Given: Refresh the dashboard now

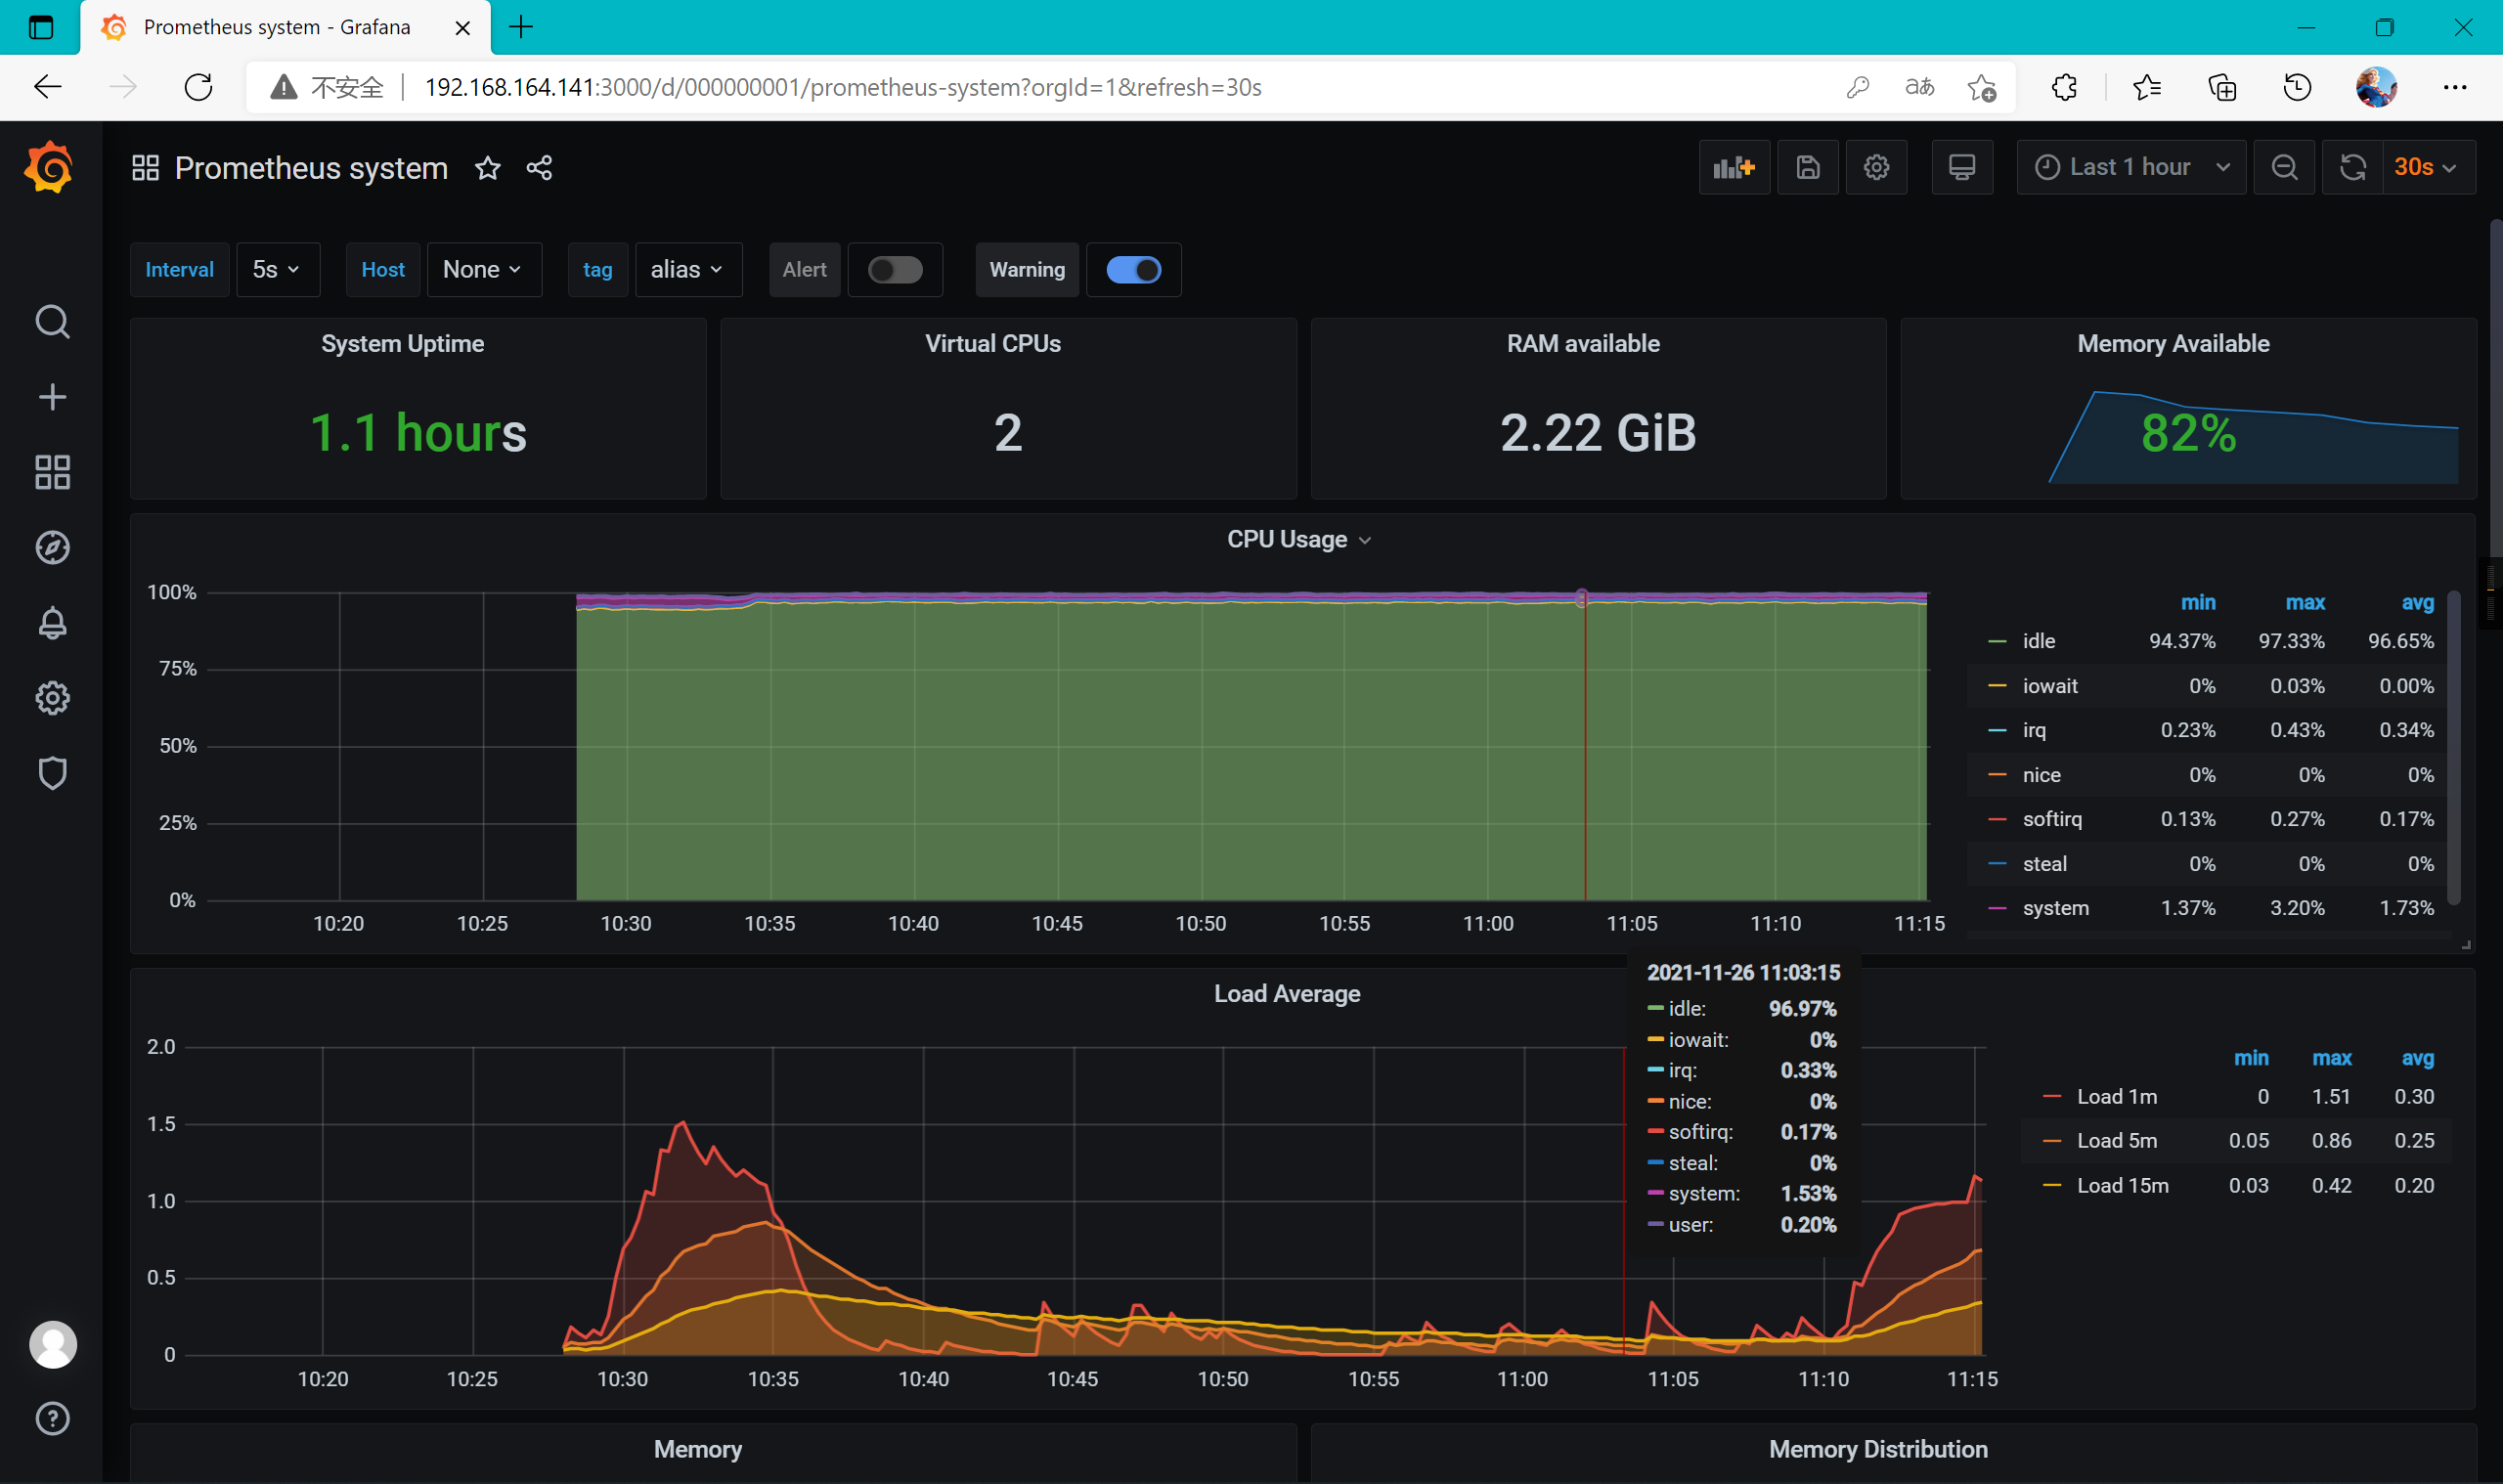Looking at the screenshot, I should click(2352, 167).
